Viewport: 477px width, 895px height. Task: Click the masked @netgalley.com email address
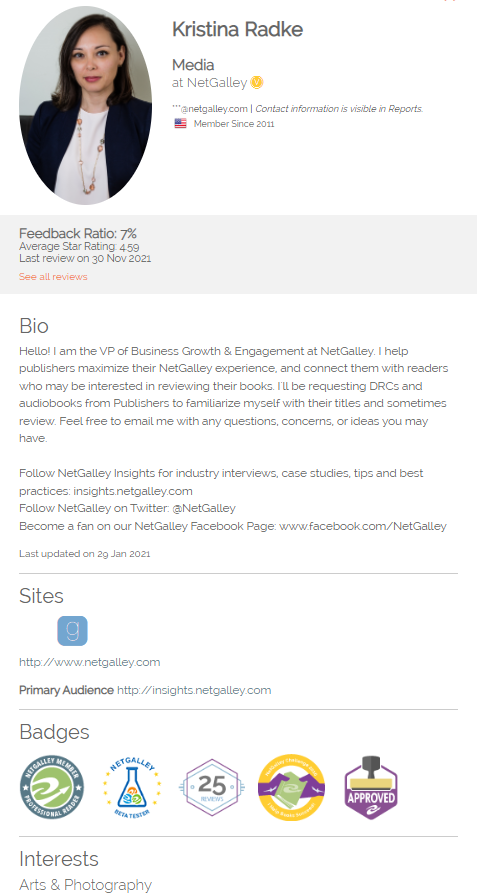pos(209,108)
